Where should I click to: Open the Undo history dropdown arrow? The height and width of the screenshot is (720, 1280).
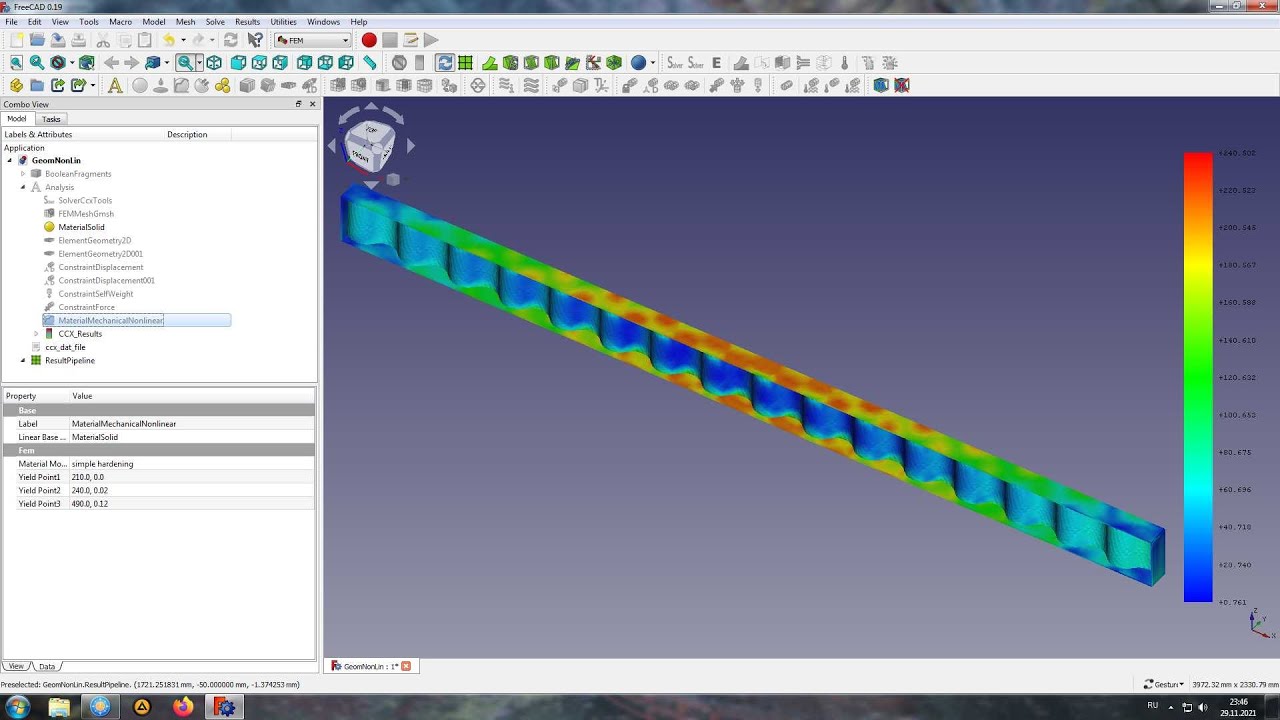[183, 40]
